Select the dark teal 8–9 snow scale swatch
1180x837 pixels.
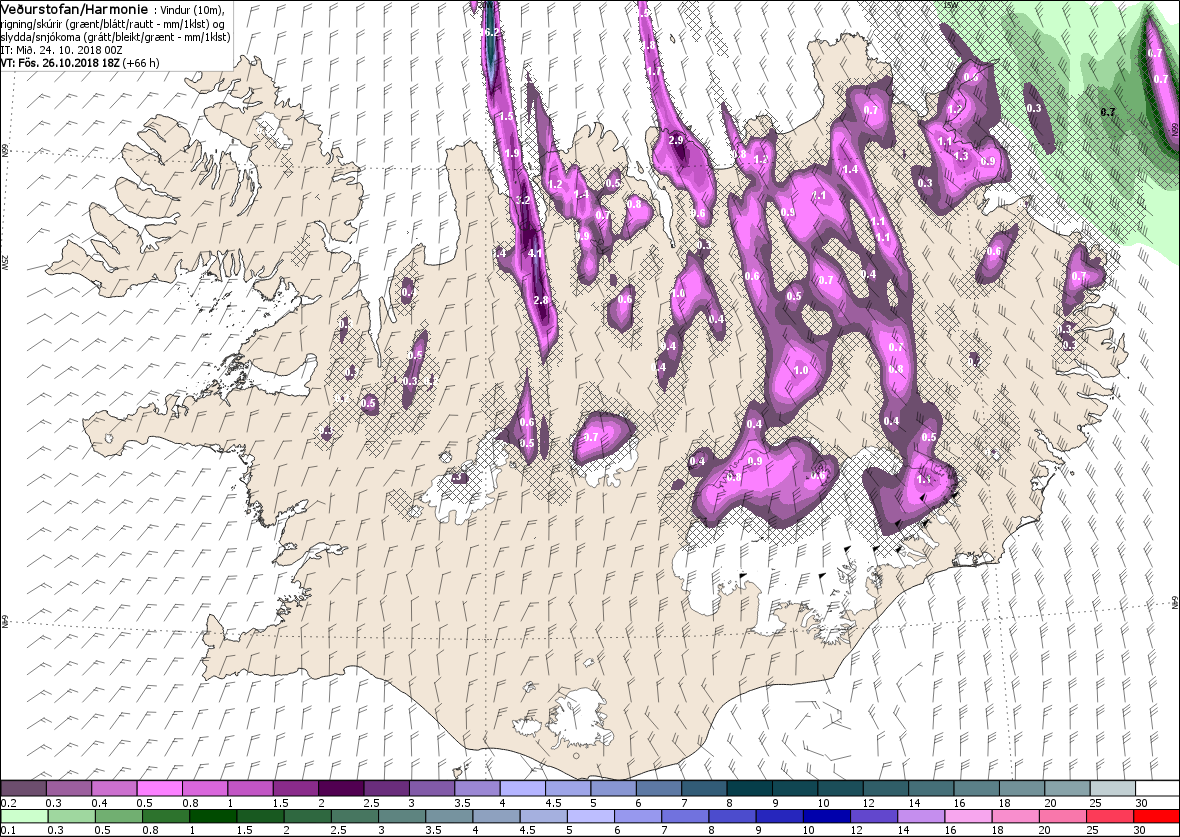pyautogui.click(x=750, y=788)
